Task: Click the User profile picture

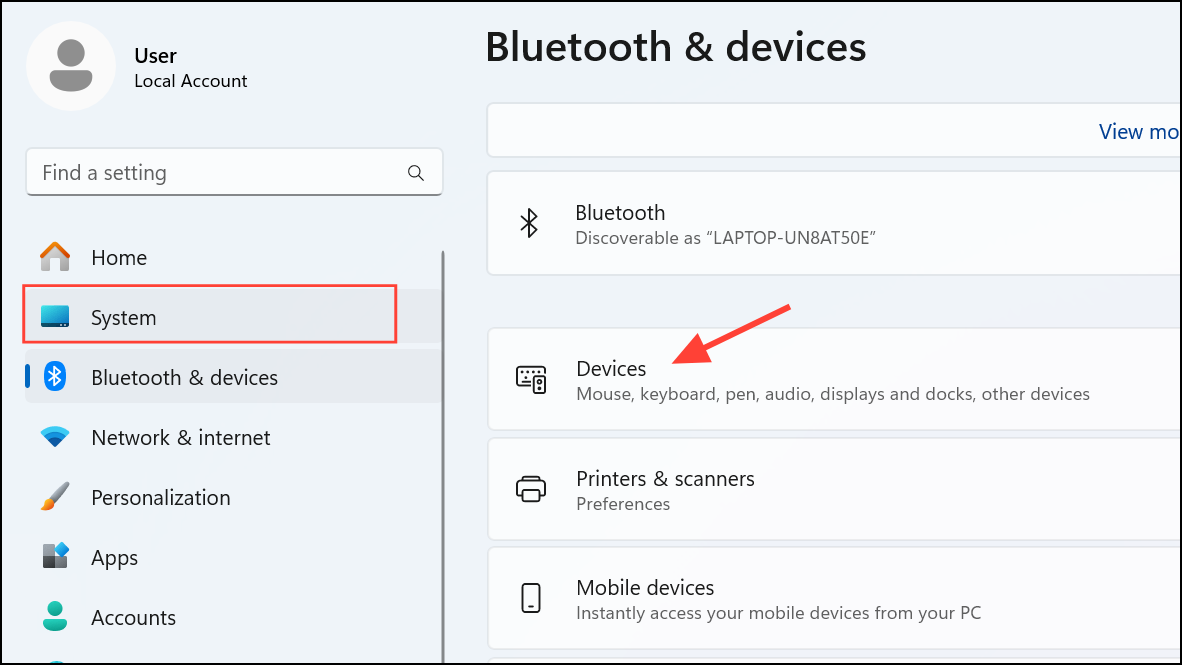Action: [x=70, y=64]
